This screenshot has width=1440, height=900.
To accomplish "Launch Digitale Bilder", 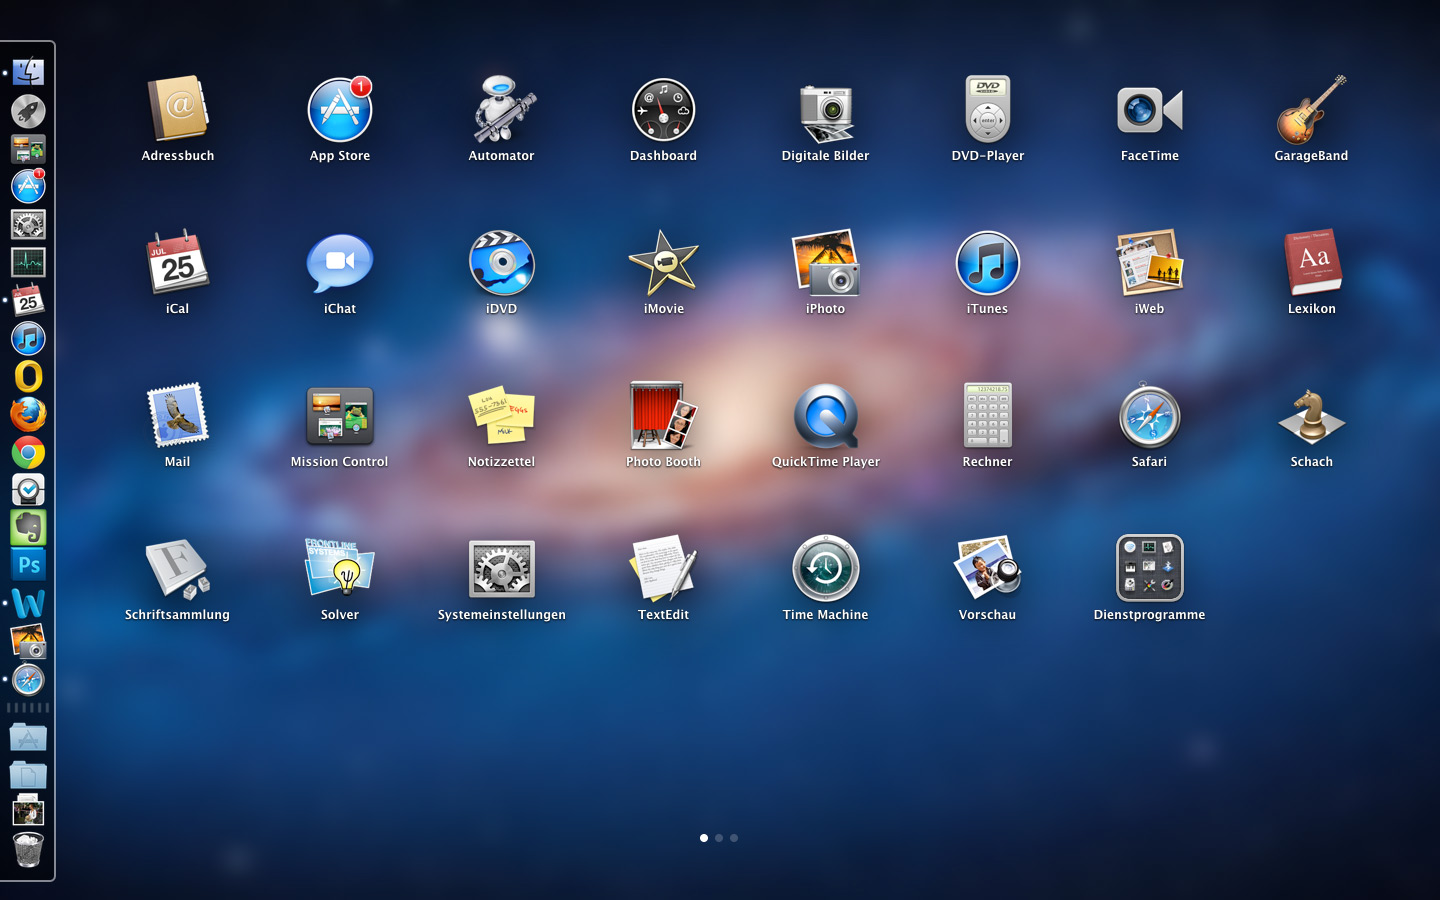I will pos(826,113).
